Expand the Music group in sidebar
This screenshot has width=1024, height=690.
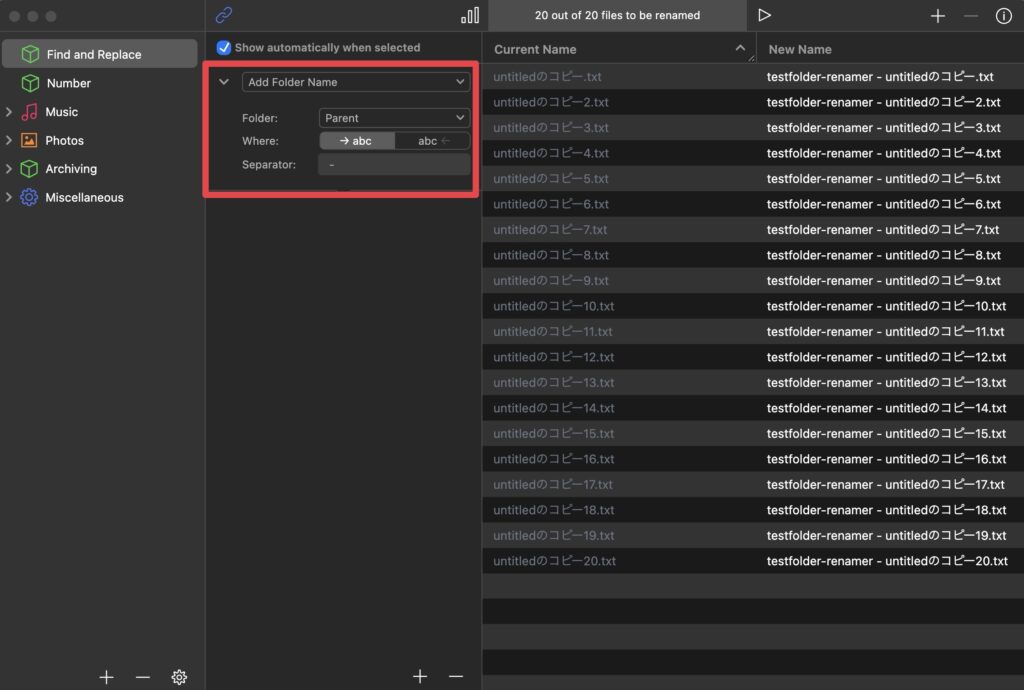point(9,112)
